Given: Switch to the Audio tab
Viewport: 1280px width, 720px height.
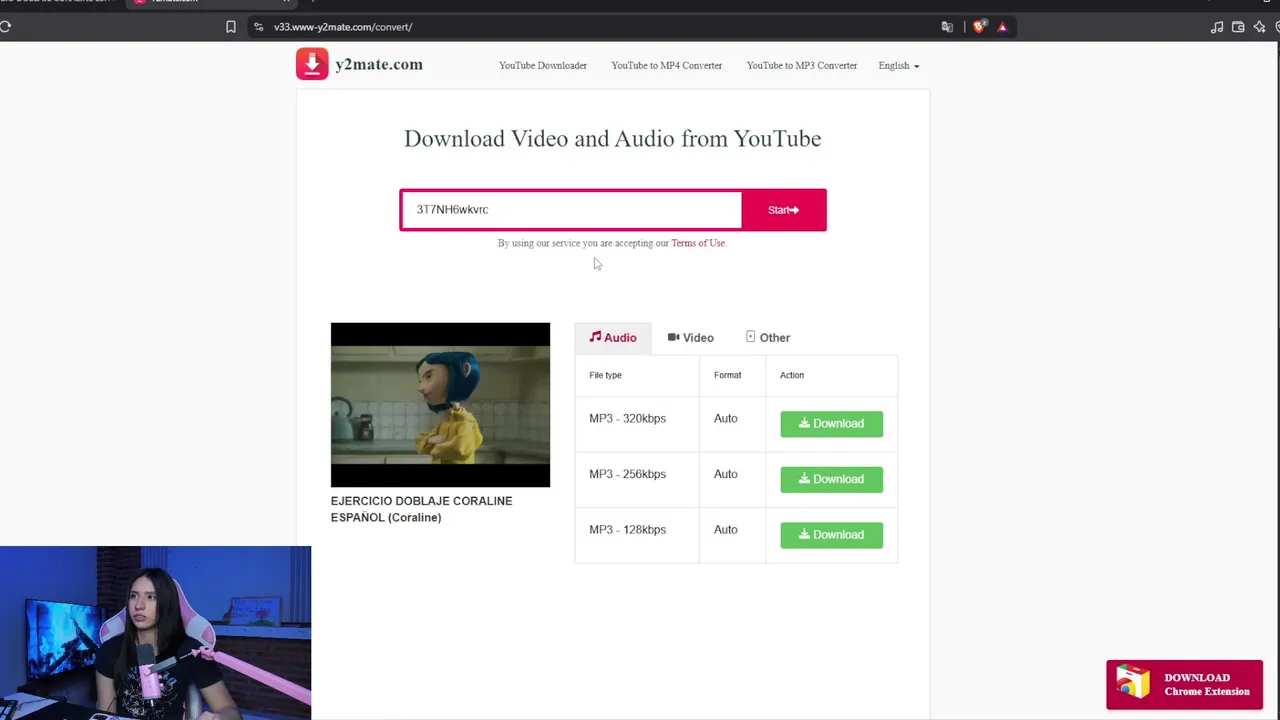Looking at the screenshot, I should tap(613, 338).
